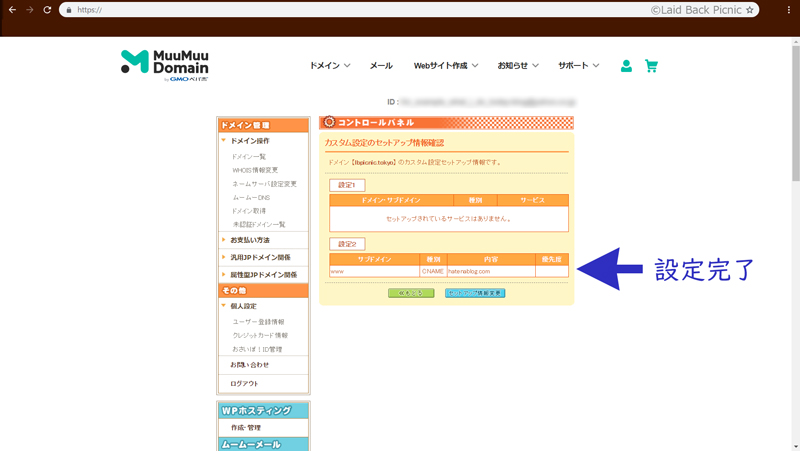
Task: Open ネームサーバ設定変更 link
Action: tap(264, 184)
